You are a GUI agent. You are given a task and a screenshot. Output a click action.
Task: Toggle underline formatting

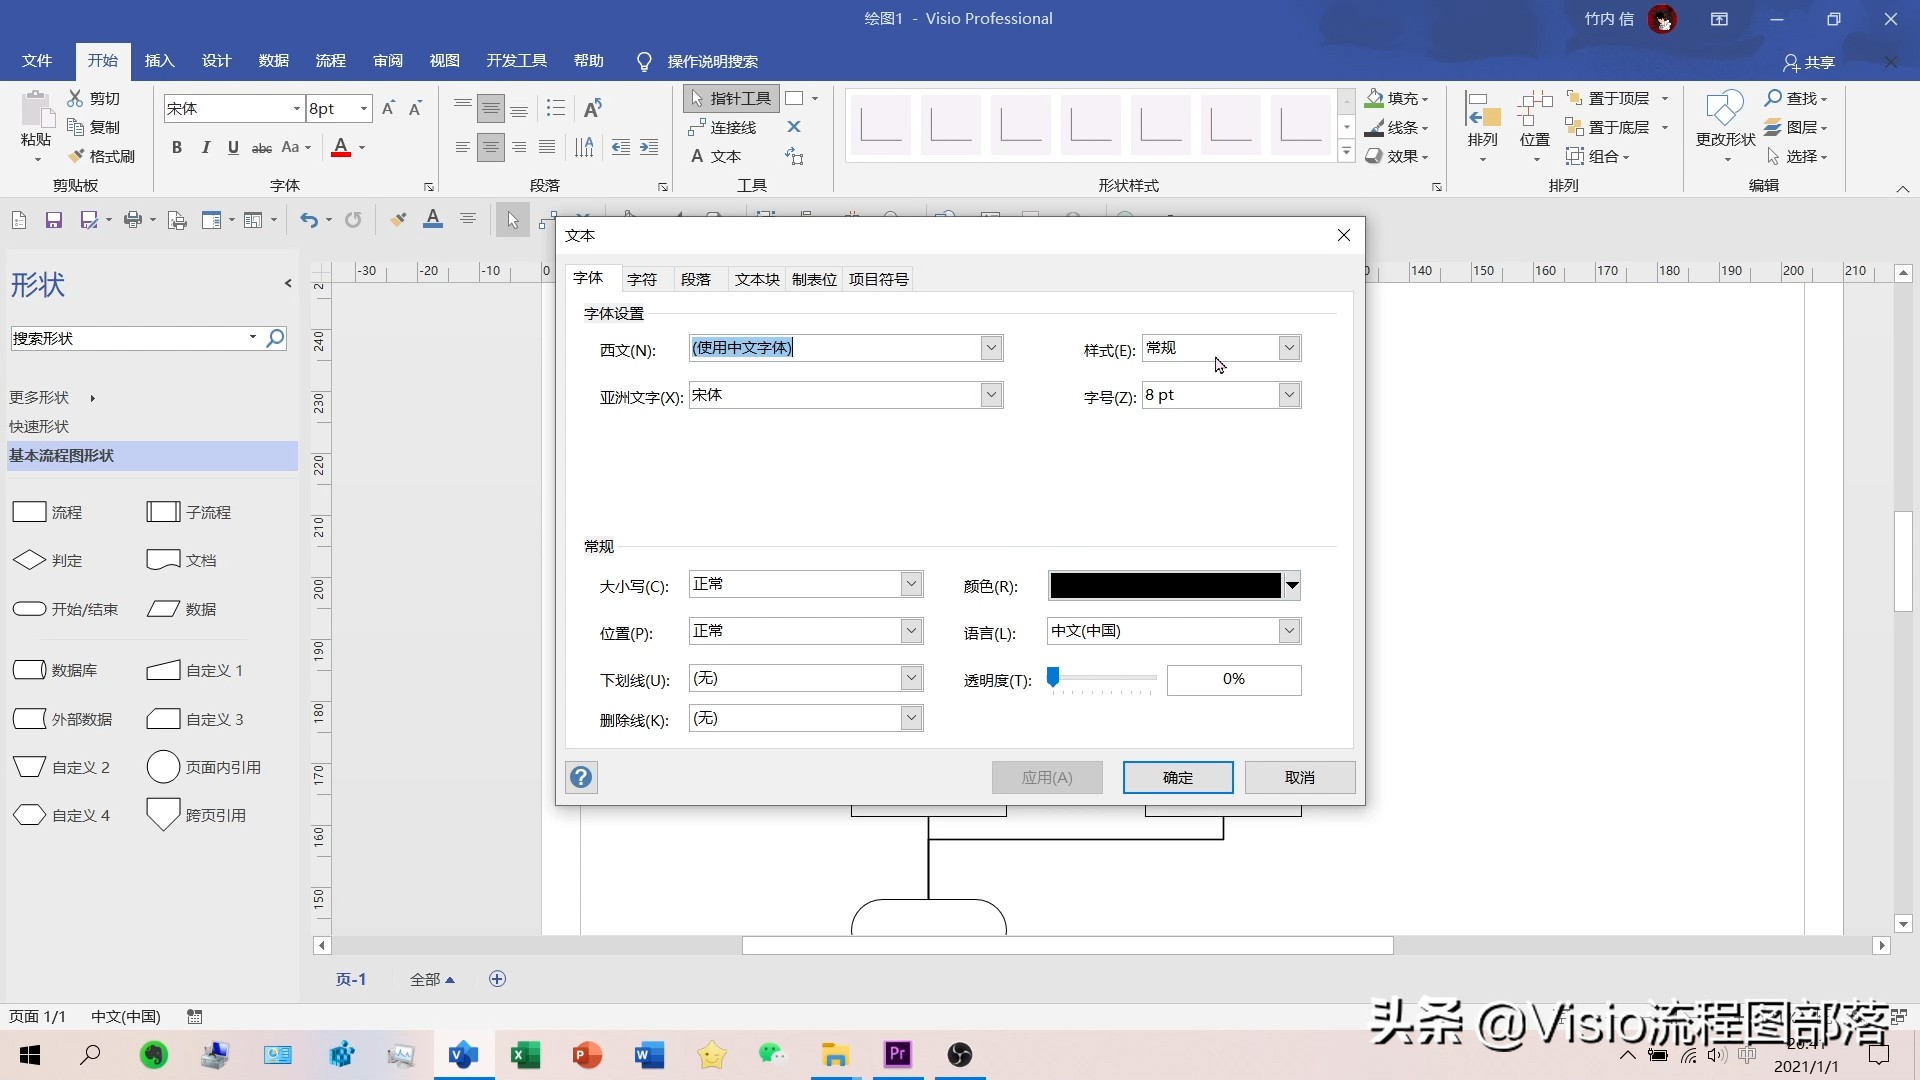233,147
